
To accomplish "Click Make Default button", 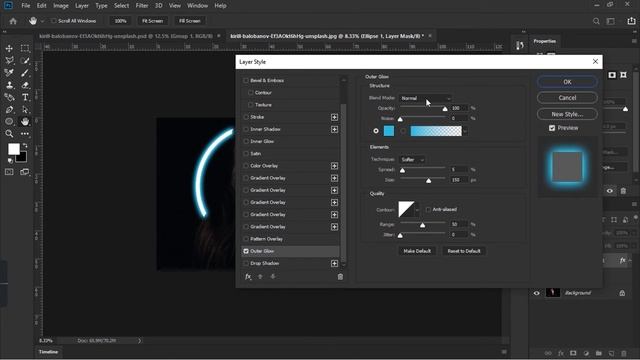I will click(417, 251).
